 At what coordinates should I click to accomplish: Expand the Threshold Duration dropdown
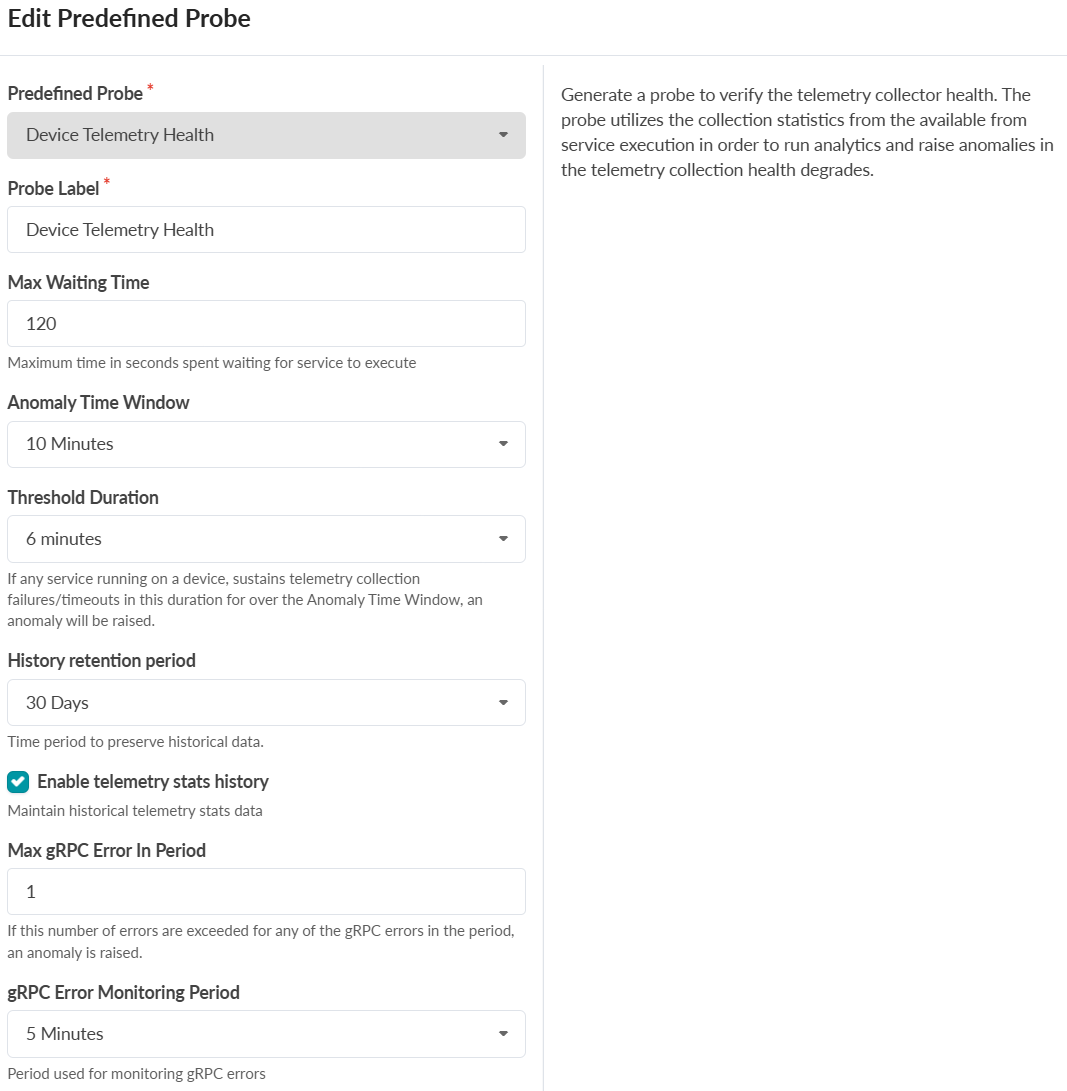coord(266,539)
